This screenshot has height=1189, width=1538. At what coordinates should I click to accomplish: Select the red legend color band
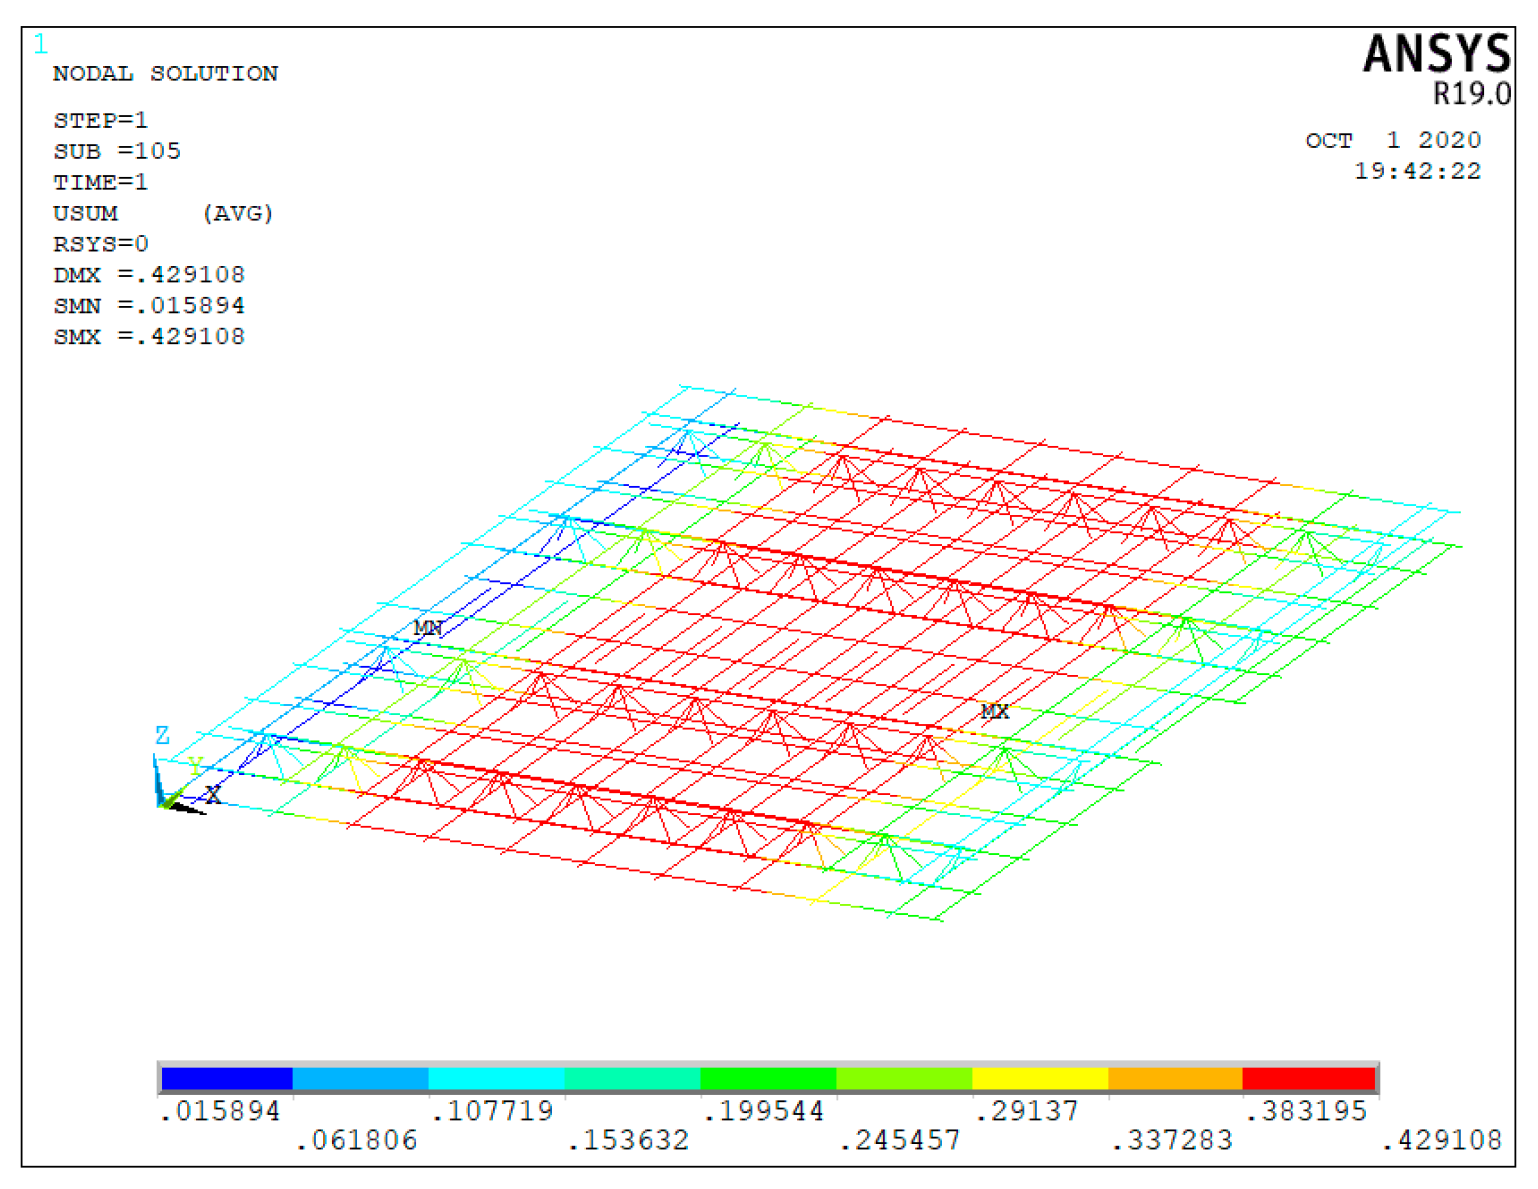point(1309,1078)
